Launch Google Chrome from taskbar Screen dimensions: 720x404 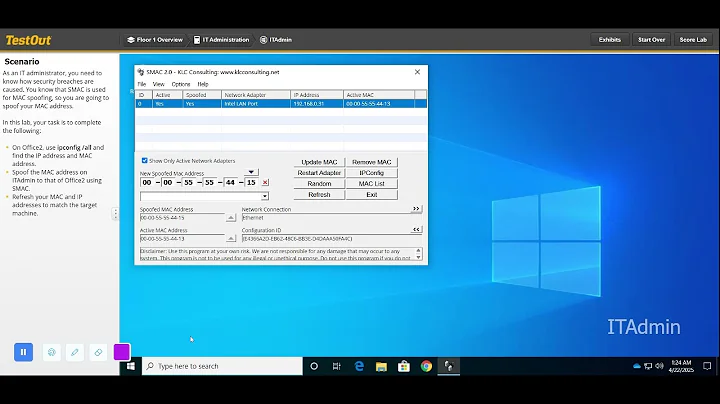[426, 366]
